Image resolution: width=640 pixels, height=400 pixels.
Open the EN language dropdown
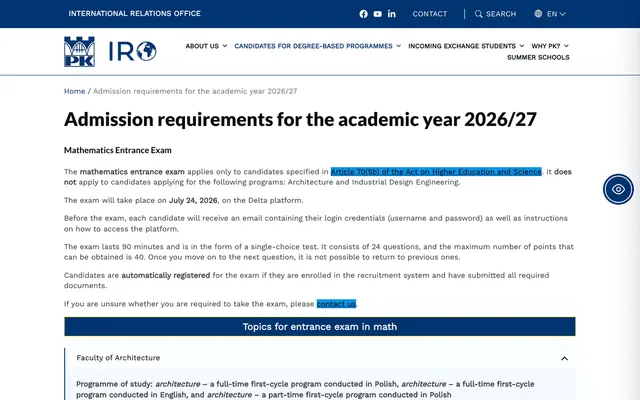(x=556, y=14)
